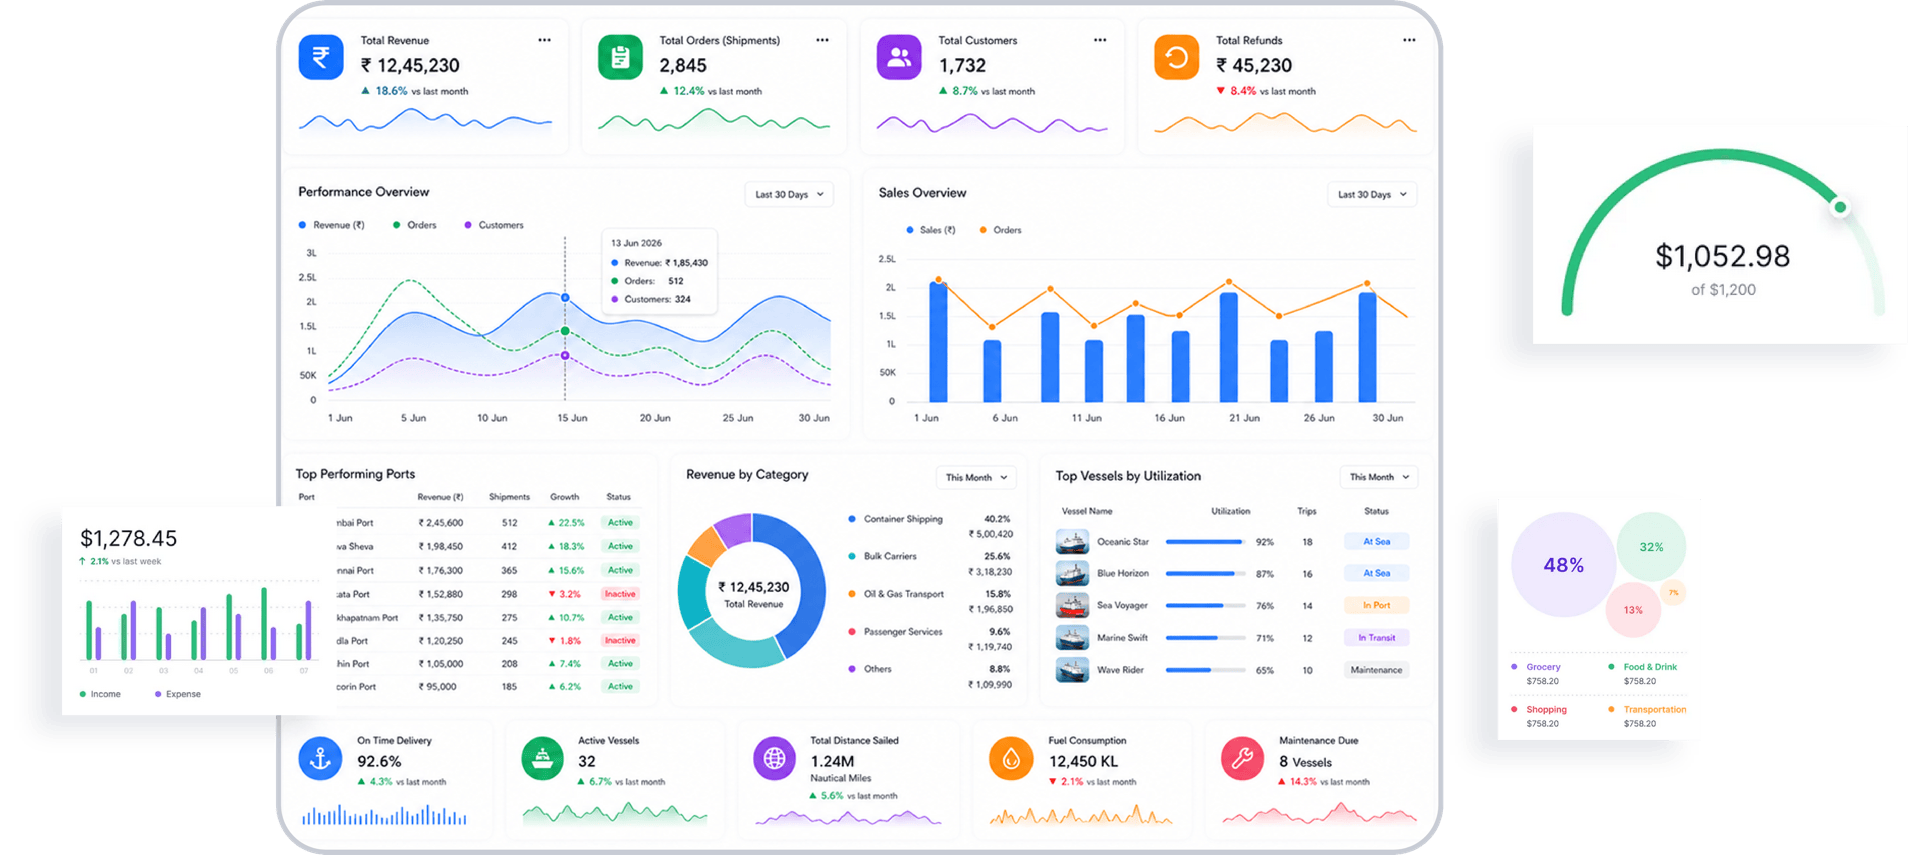Click the Total Revenue rupee icon

(321, 57)
